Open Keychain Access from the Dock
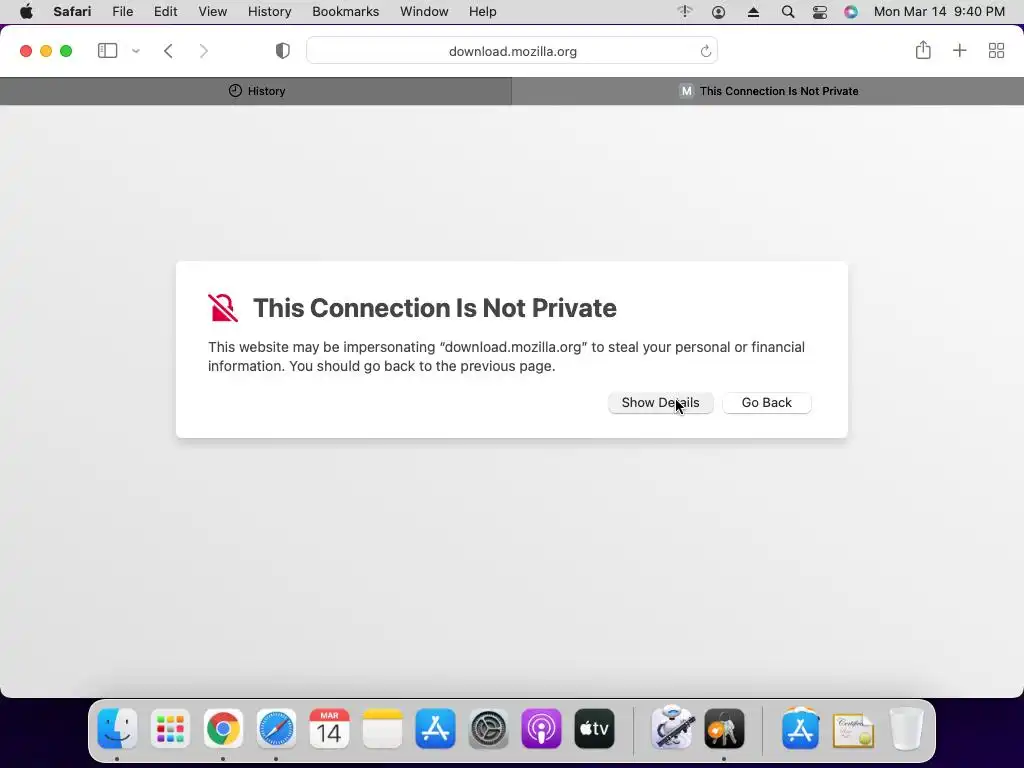1024x768 pixels. pyautogui.click(x=724, y=728)
